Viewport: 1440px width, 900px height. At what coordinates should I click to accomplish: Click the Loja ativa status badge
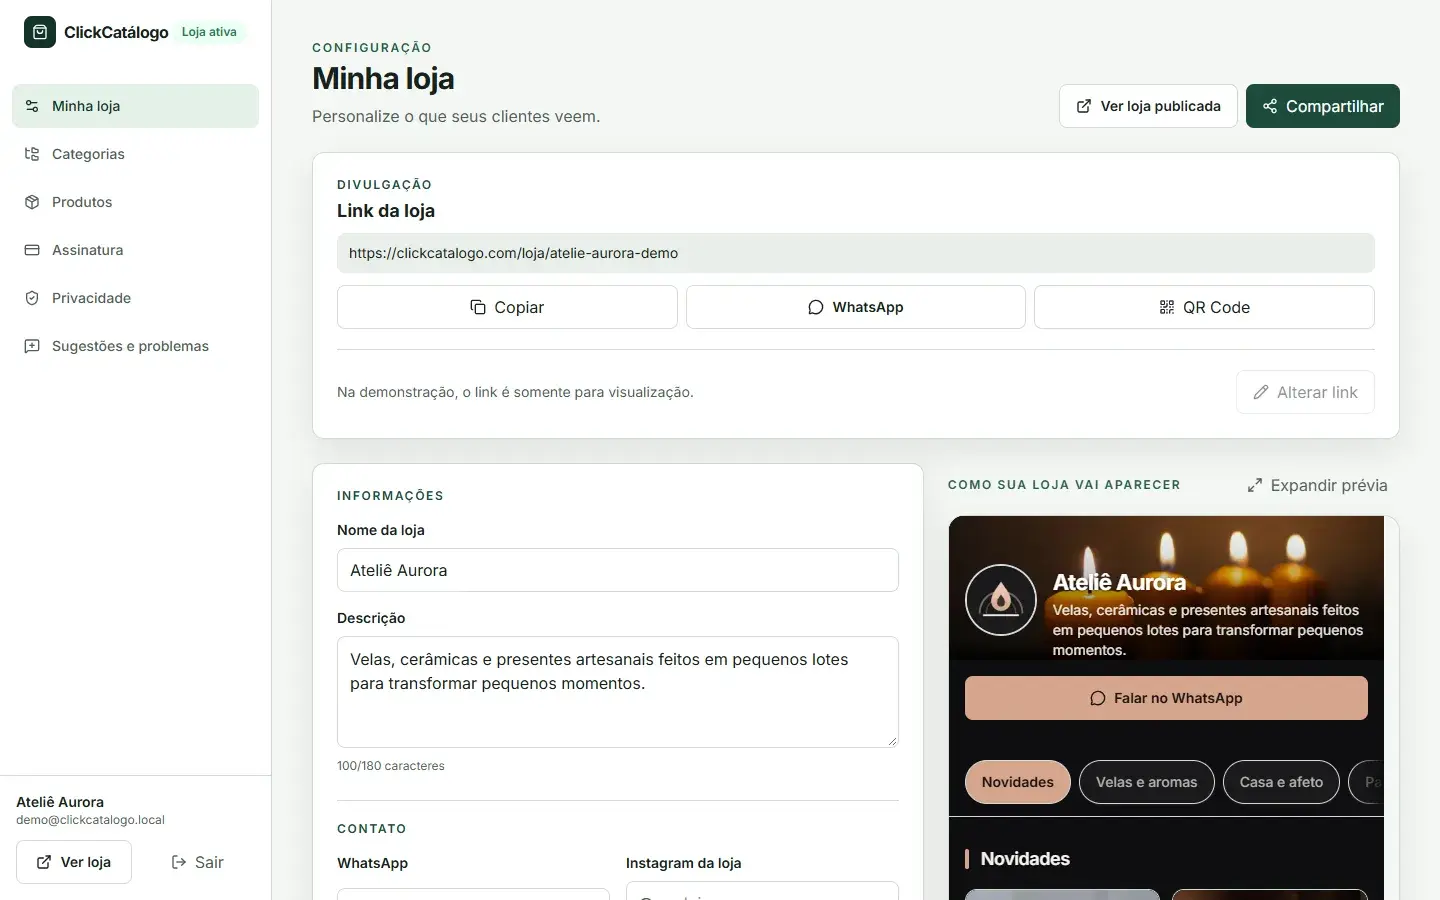pyautogui.click(x=209, y=32)
